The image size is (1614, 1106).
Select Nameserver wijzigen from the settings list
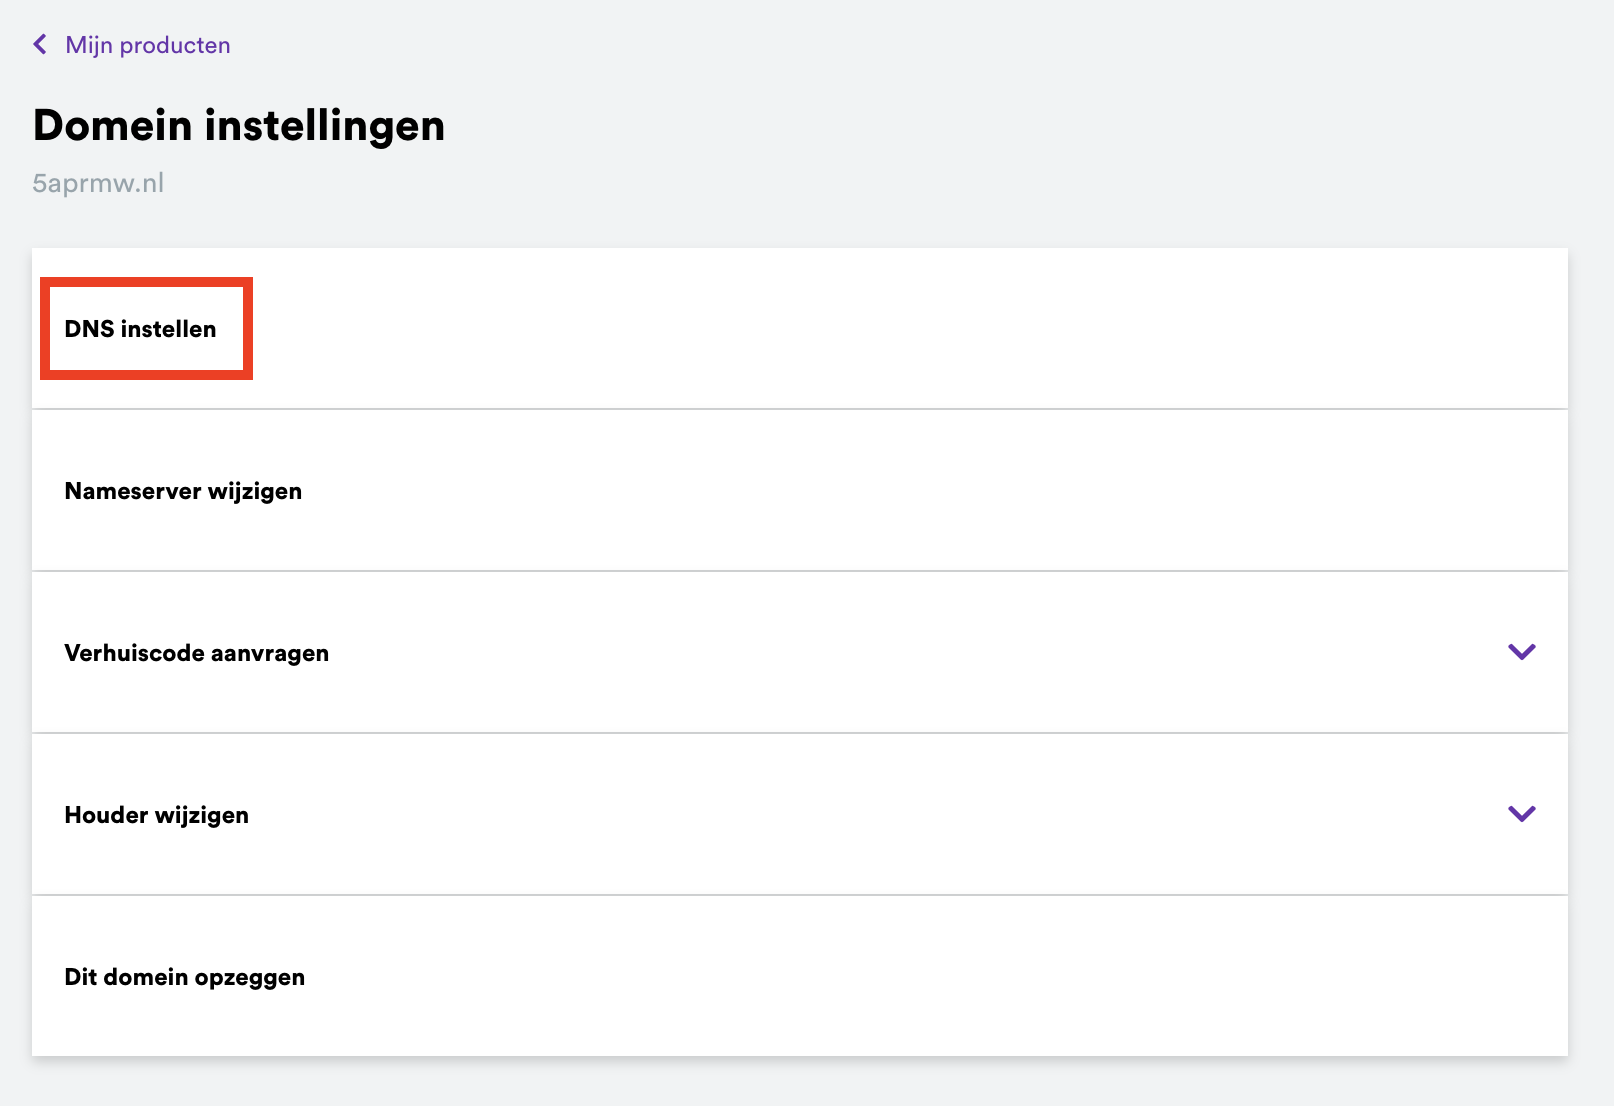182,490
